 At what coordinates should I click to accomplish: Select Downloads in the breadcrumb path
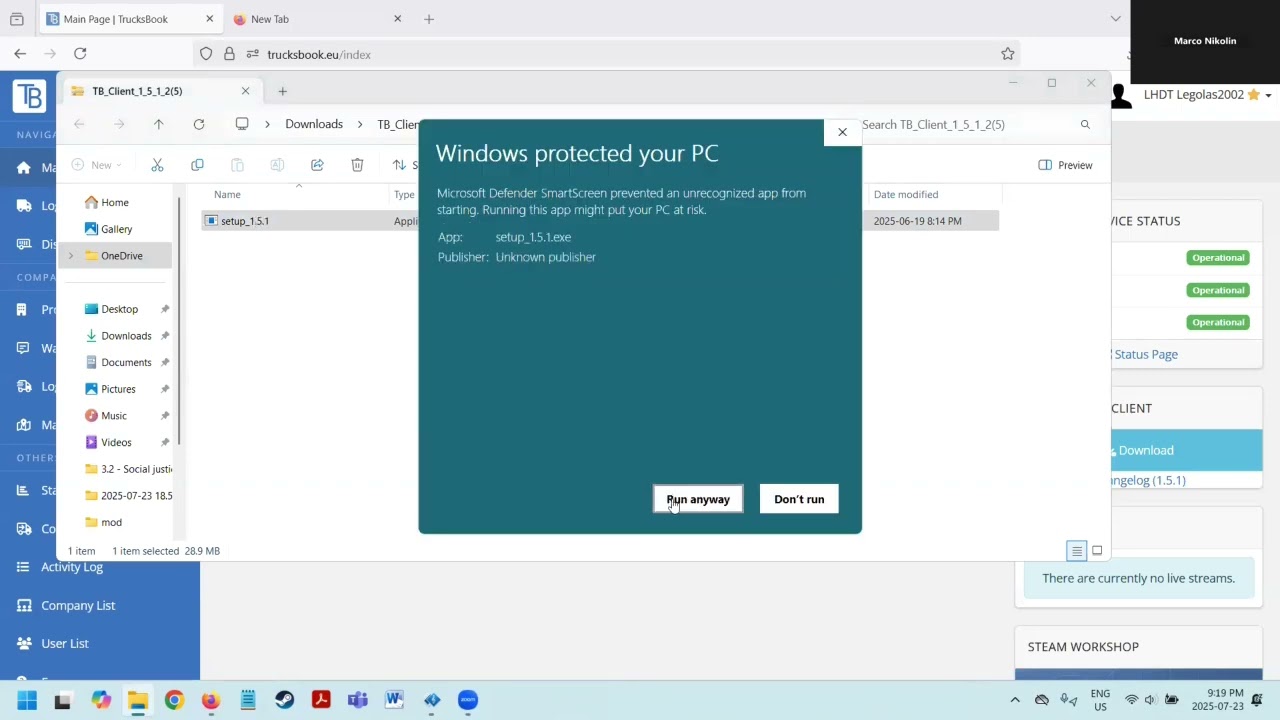[314, 124]
